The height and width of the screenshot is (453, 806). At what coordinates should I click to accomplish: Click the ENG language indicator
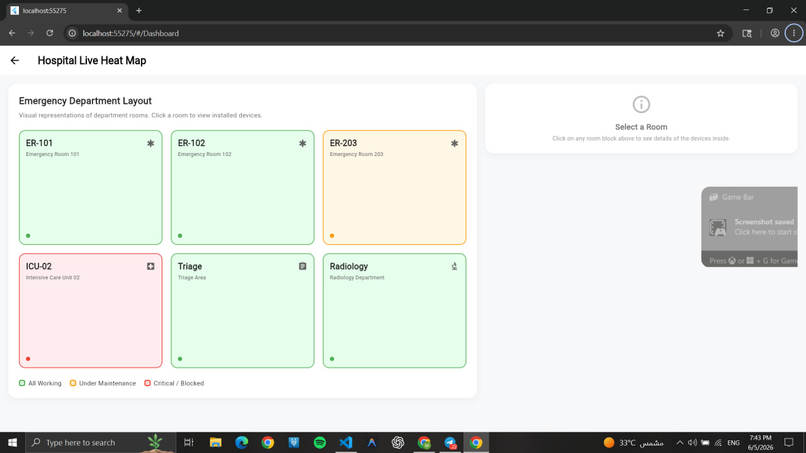click(734, 443)
